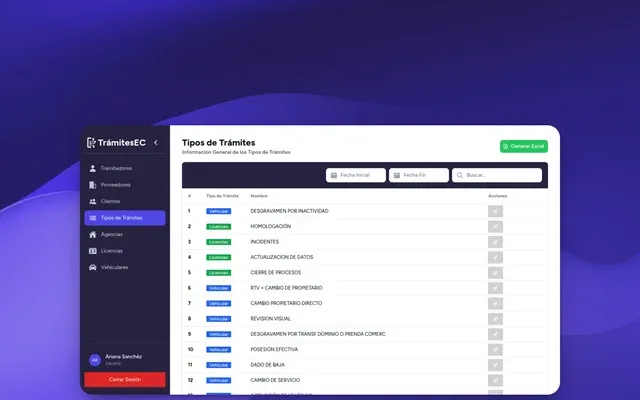Image resolution: width=640 pixels, height=400 pixels.
Task: Click the Tipos de Trámites list icon
Action: (x=93, y=218)
